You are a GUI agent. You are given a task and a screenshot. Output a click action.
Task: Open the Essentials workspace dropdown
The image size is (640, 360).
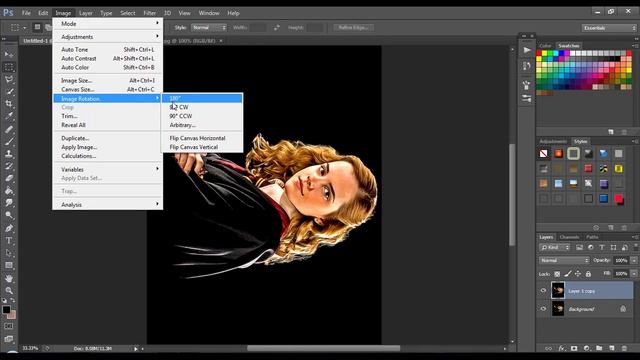pyautogui.click(x=609, y=28)
